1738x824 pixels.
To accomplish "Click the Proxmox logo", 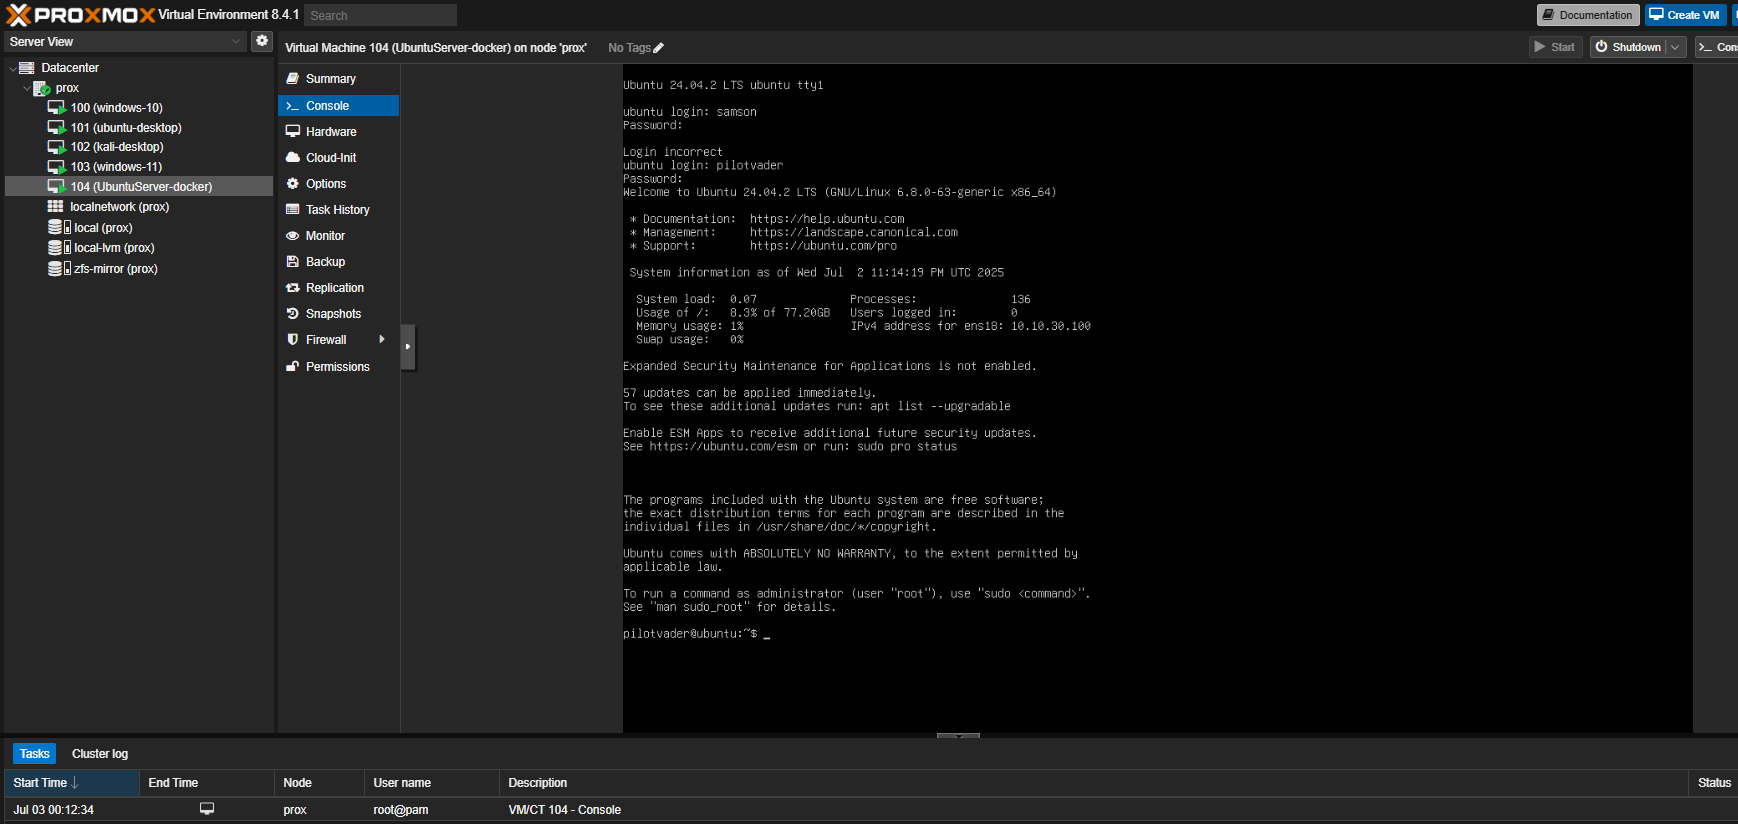I will (80, 15).
